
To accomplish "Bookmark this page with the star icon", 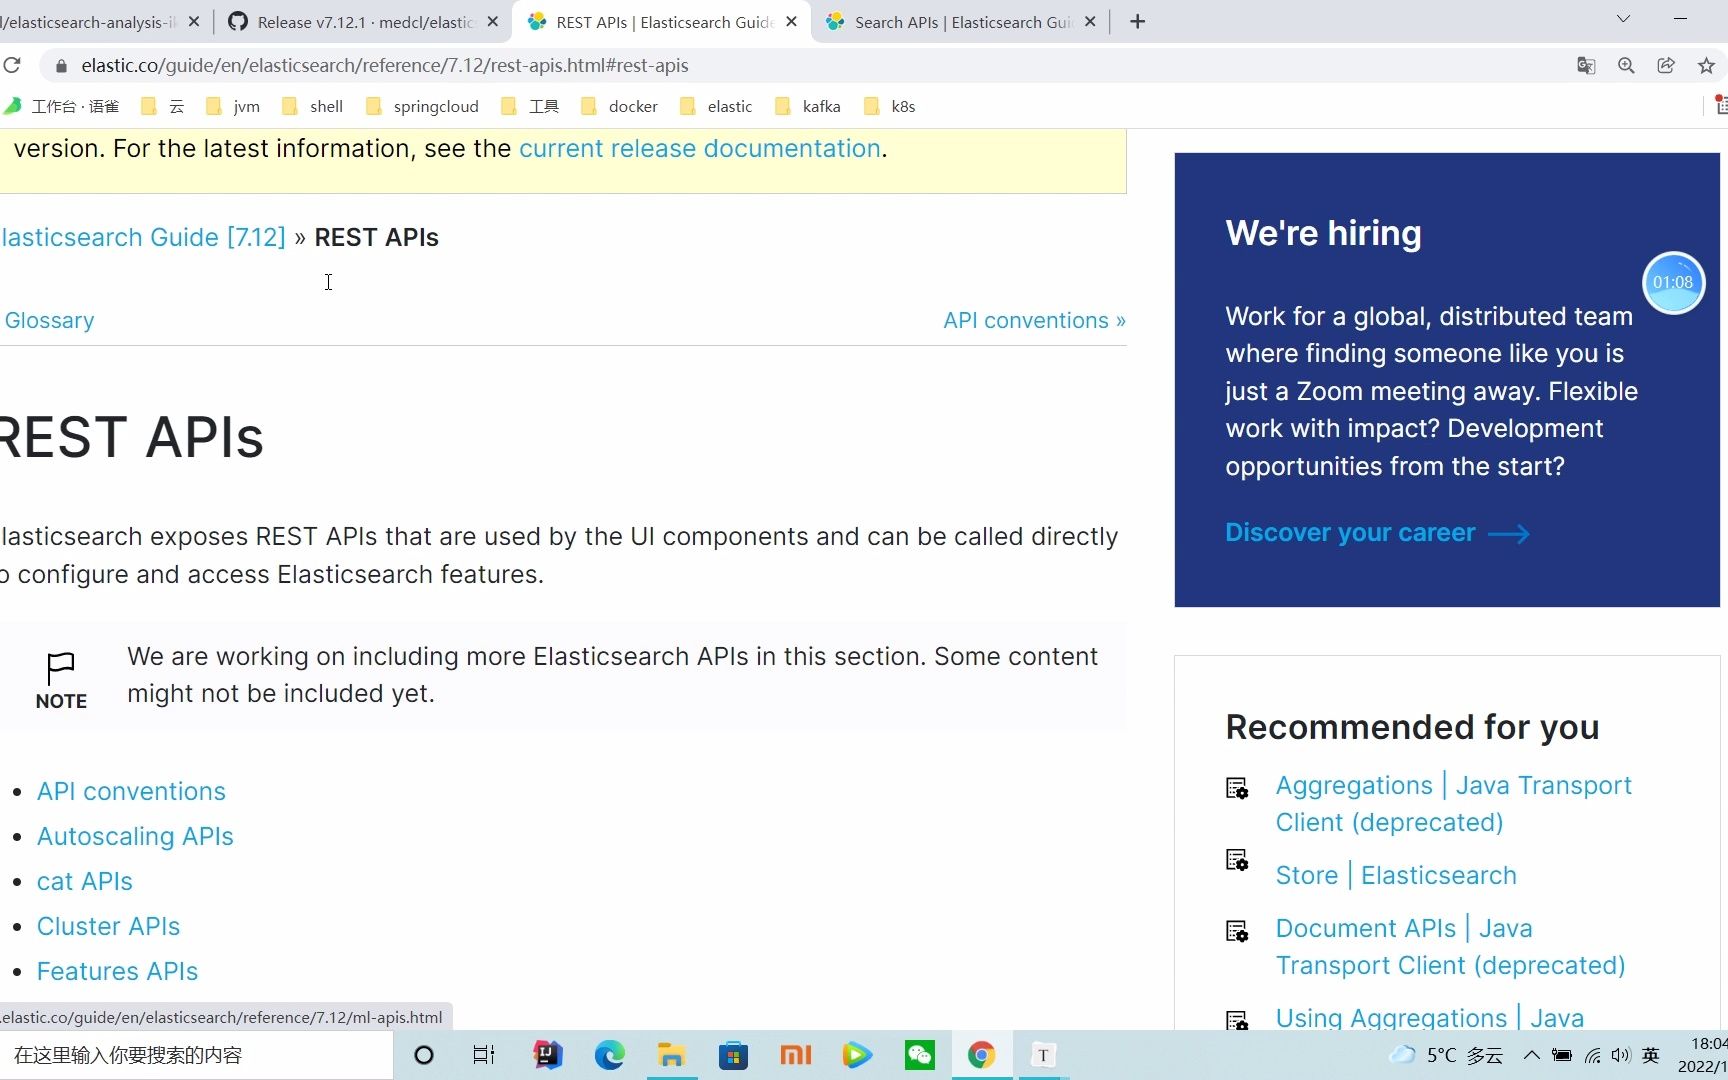I will (x=1706, y=65).
